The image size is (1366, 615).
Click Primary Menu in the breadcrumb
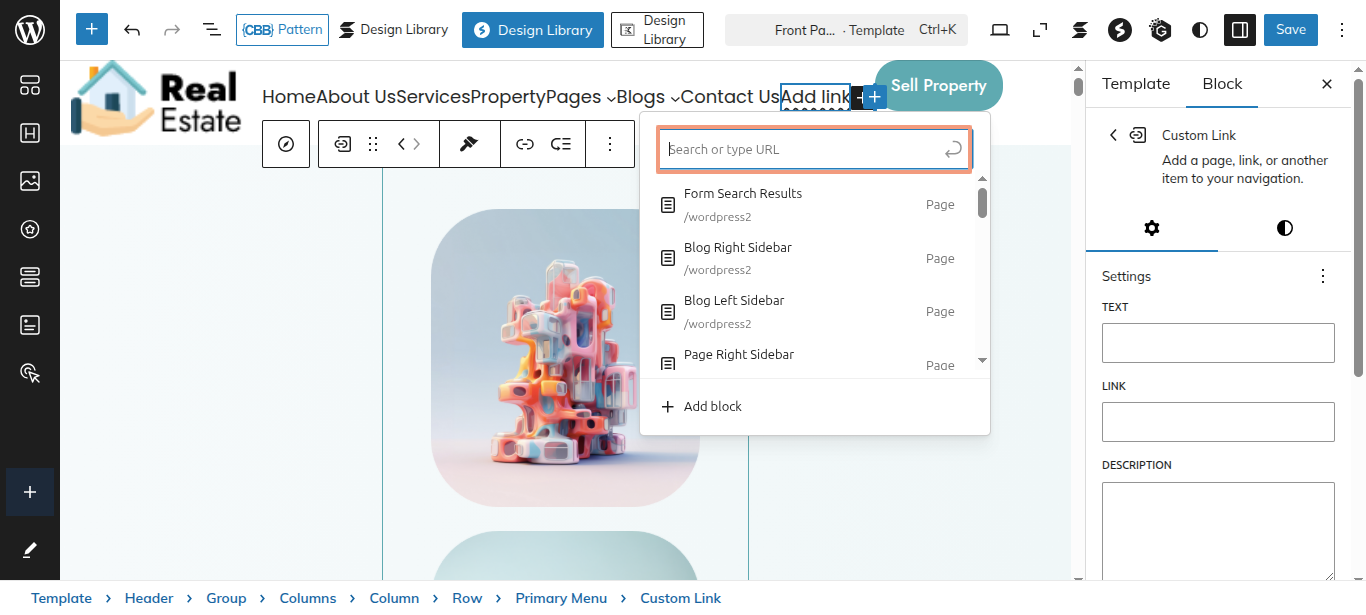point(561,598)
